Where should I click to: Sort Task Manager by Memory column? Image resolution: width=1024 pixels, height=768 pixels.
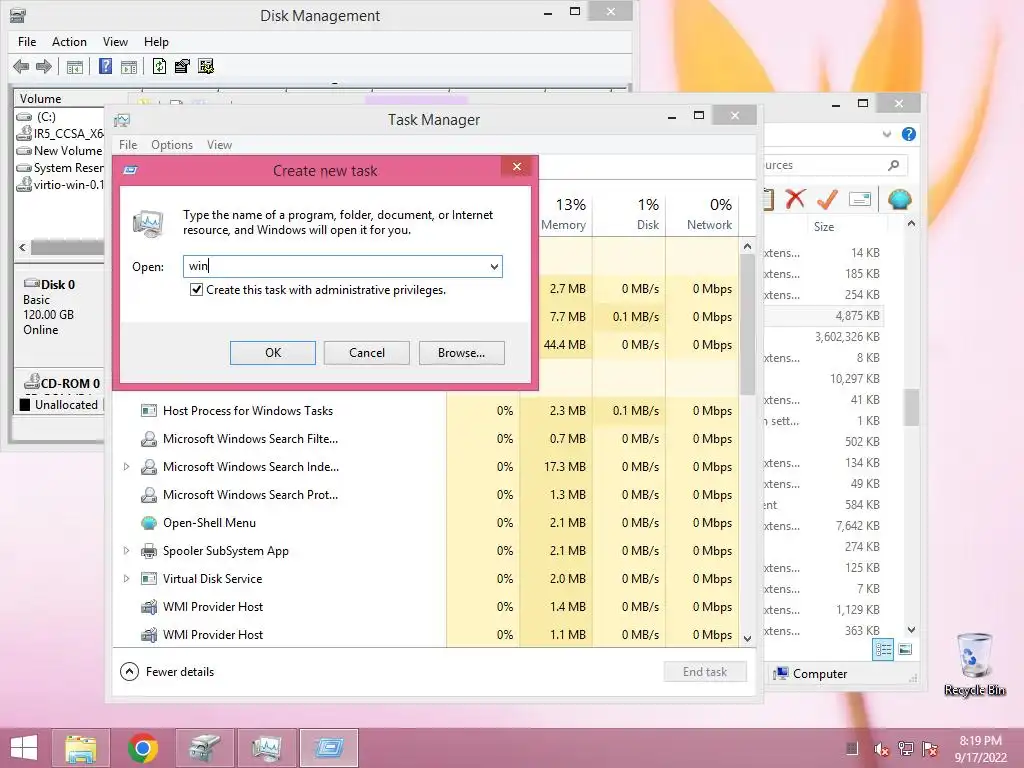click(564, 214)
